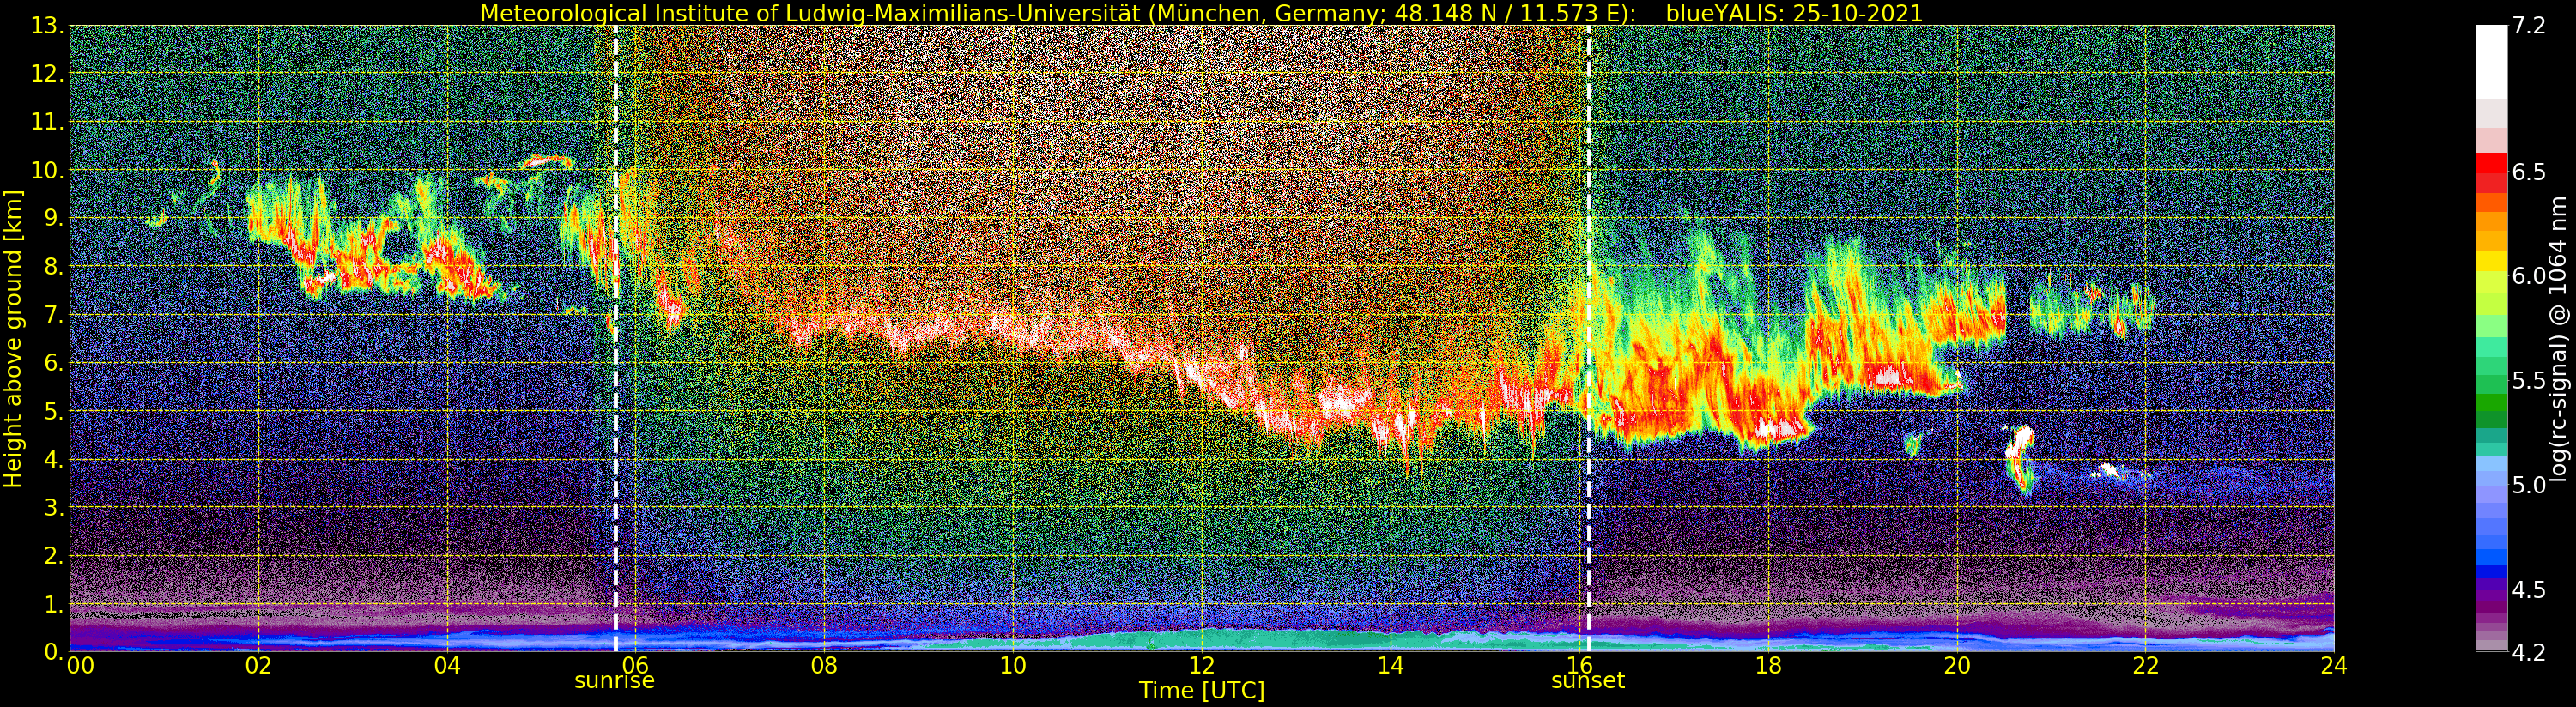Image resolution: width=2576 pixels, height=707 pixels.
Task: Click the time-axis tick label '20'
Action: [1957, 666]
